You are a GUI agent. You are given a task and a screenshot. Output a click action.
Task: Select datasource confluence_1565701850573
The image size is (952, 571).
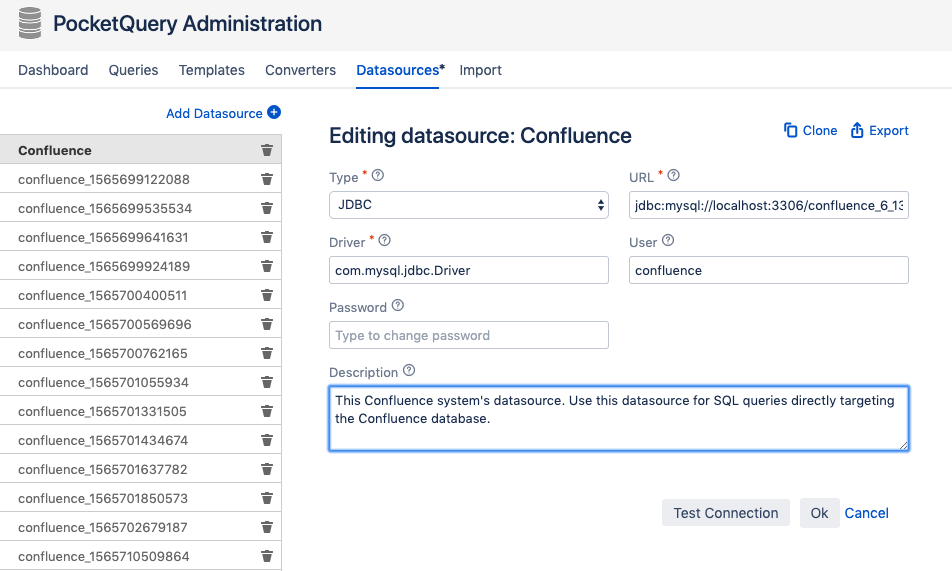point(140,498)
